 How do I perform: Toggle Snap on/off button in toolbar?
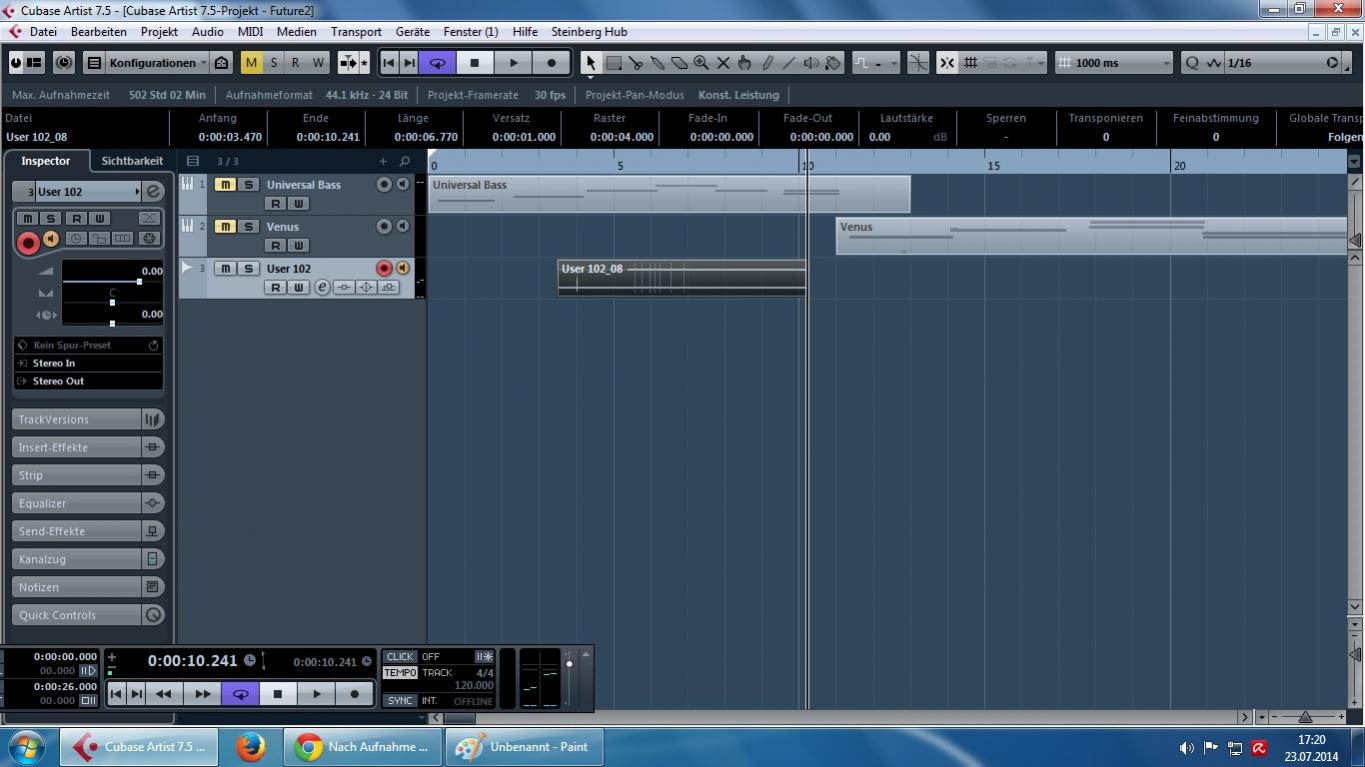pos(947,63)
